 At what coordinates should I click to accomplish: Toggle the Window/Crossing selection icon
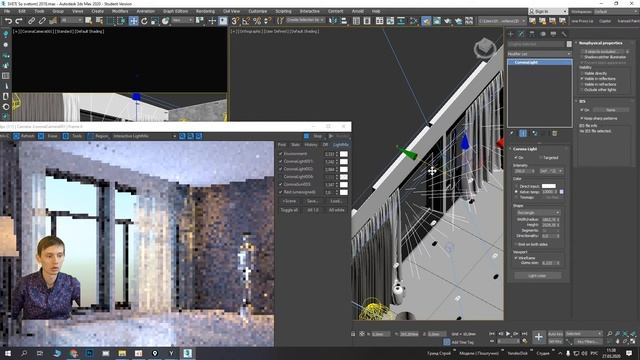coord(122,21)
